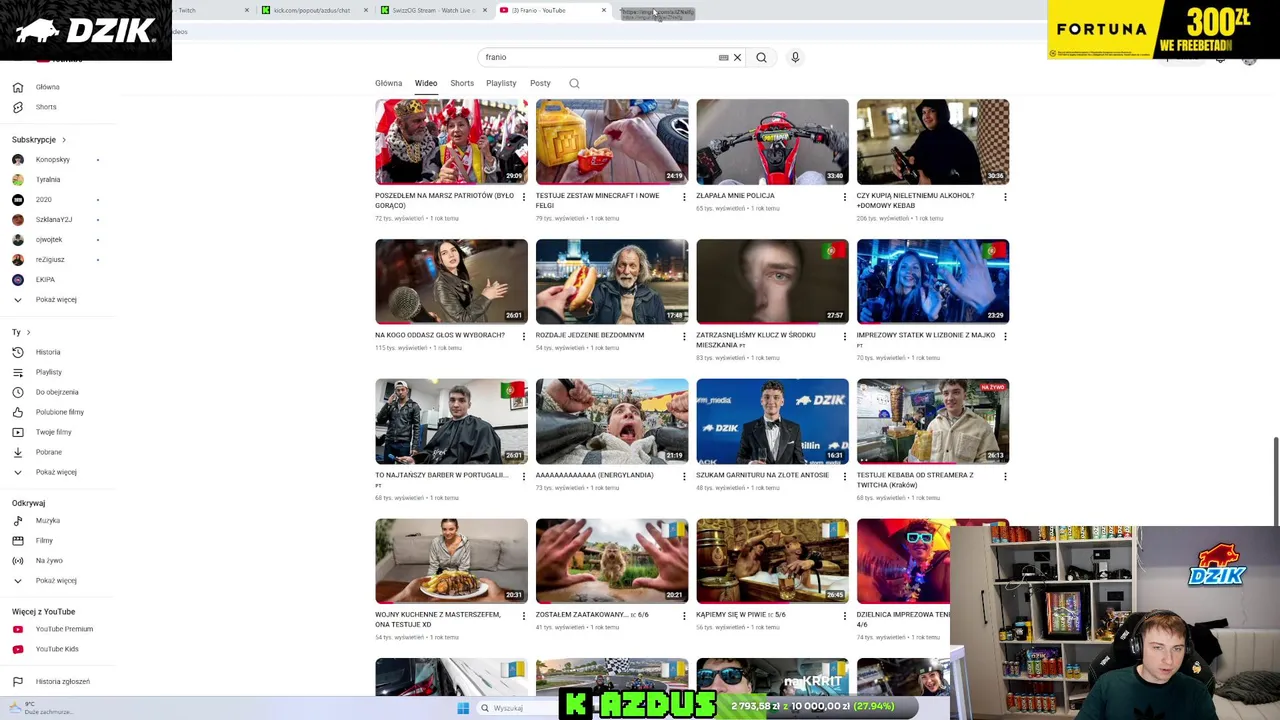The image size is (1280, 720).
Task: Open Muzyka under Odkrywaj
Action: 48,520
